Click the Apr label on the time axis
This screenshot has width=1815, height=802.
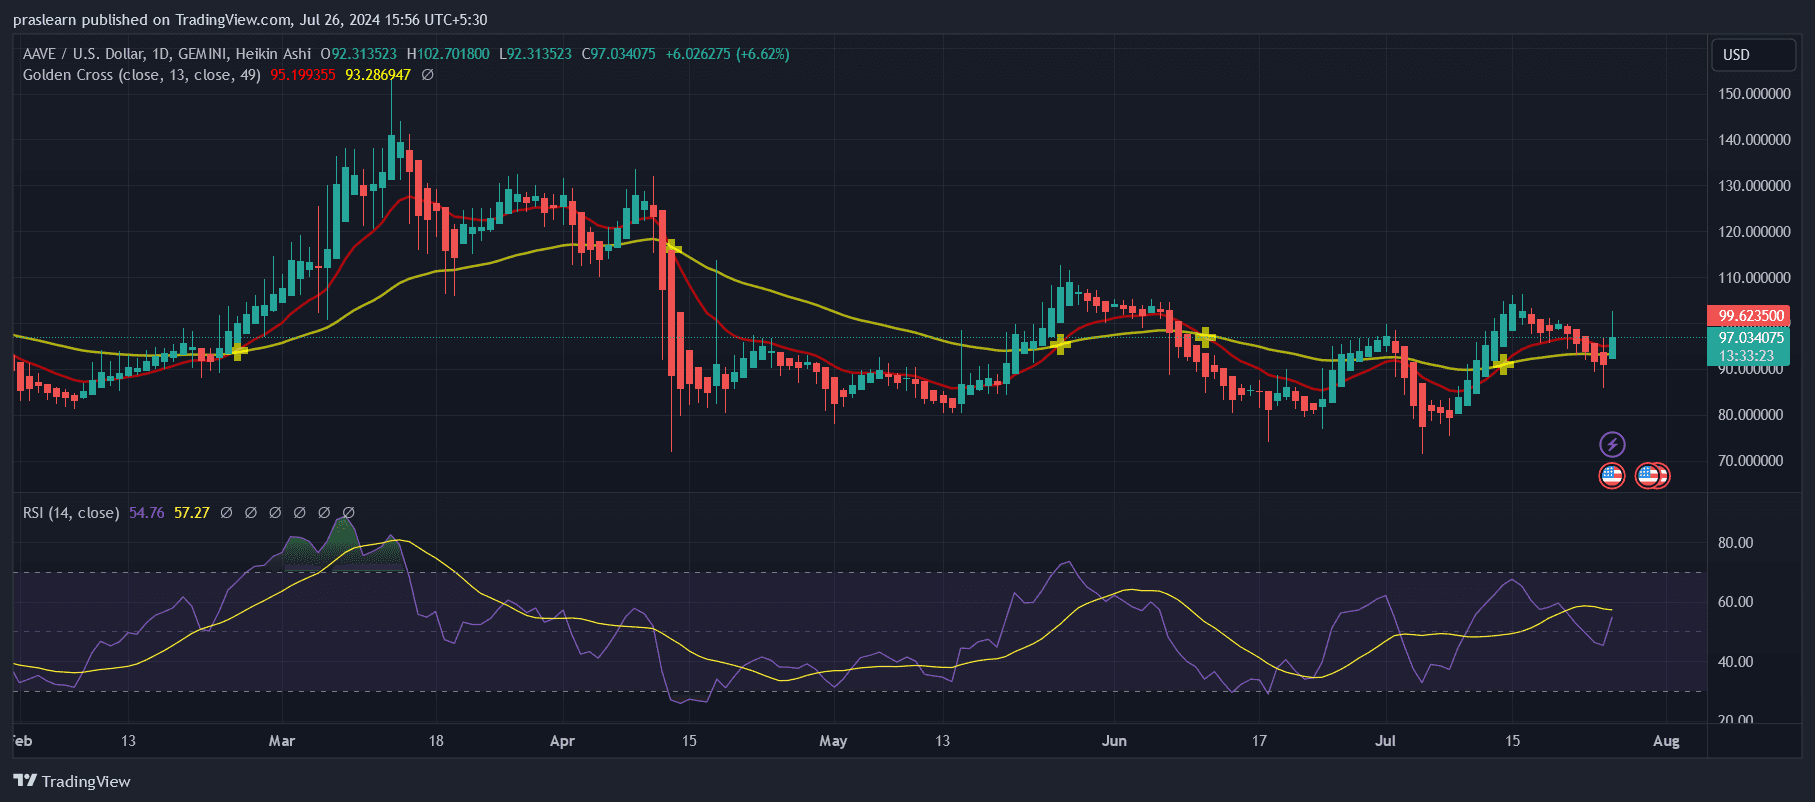563,741
